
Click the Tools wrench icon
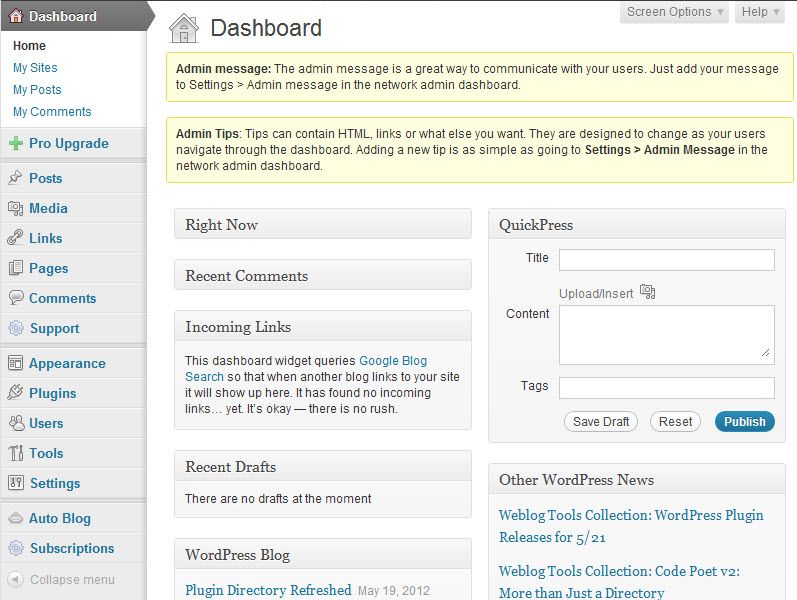(x=16, y=453)
